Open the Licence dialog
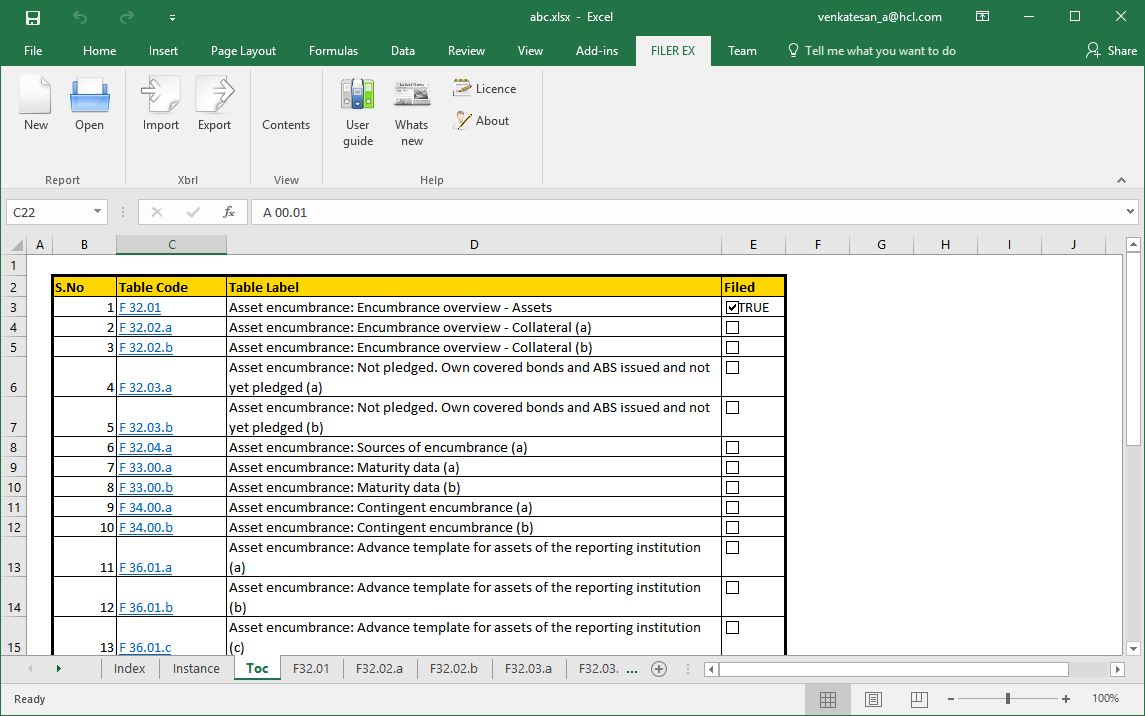Image resolution: width=1145 pixels, height=716 pixels. [x=484, y=88]
